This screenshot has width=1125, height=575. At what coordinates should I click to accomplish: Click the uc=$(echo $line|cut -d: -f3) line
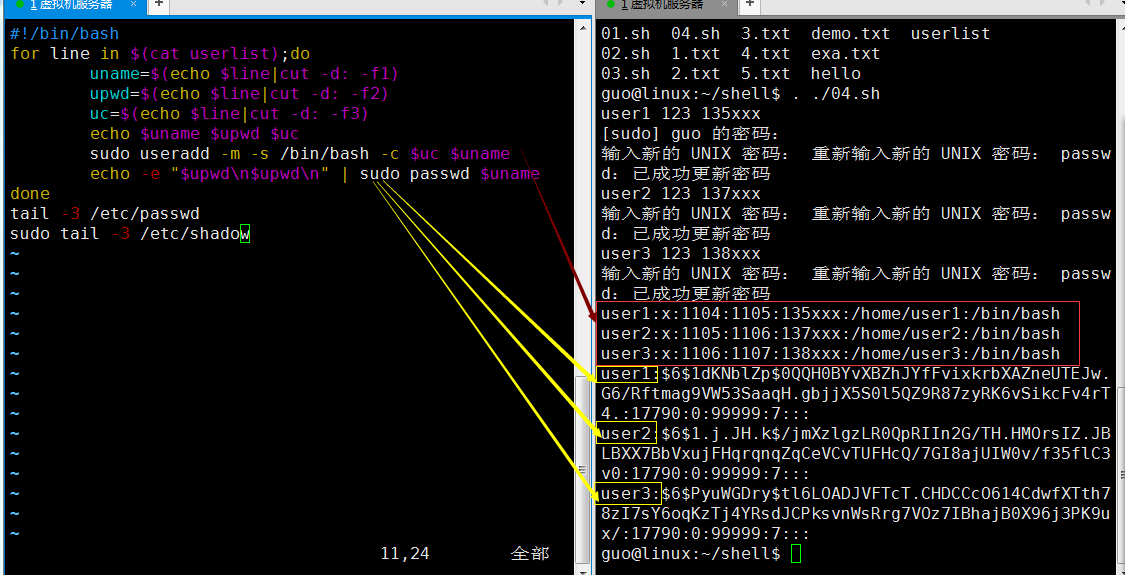click(229, 114)
